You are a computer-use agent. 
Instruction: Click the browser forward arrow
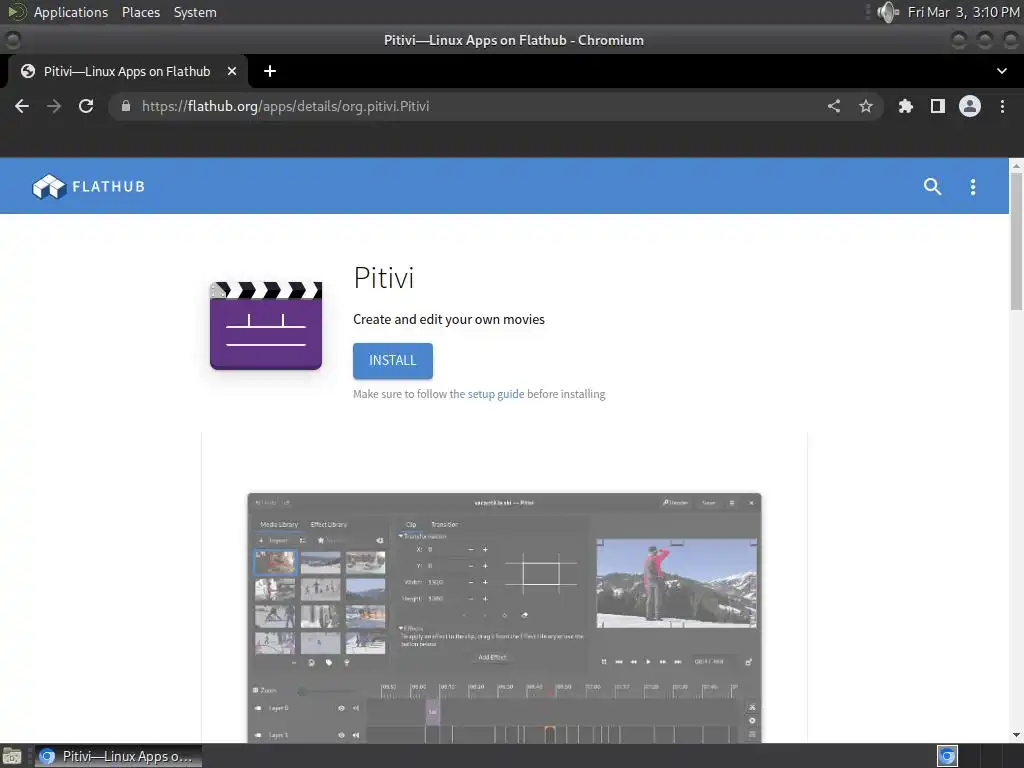coord(54,106)
